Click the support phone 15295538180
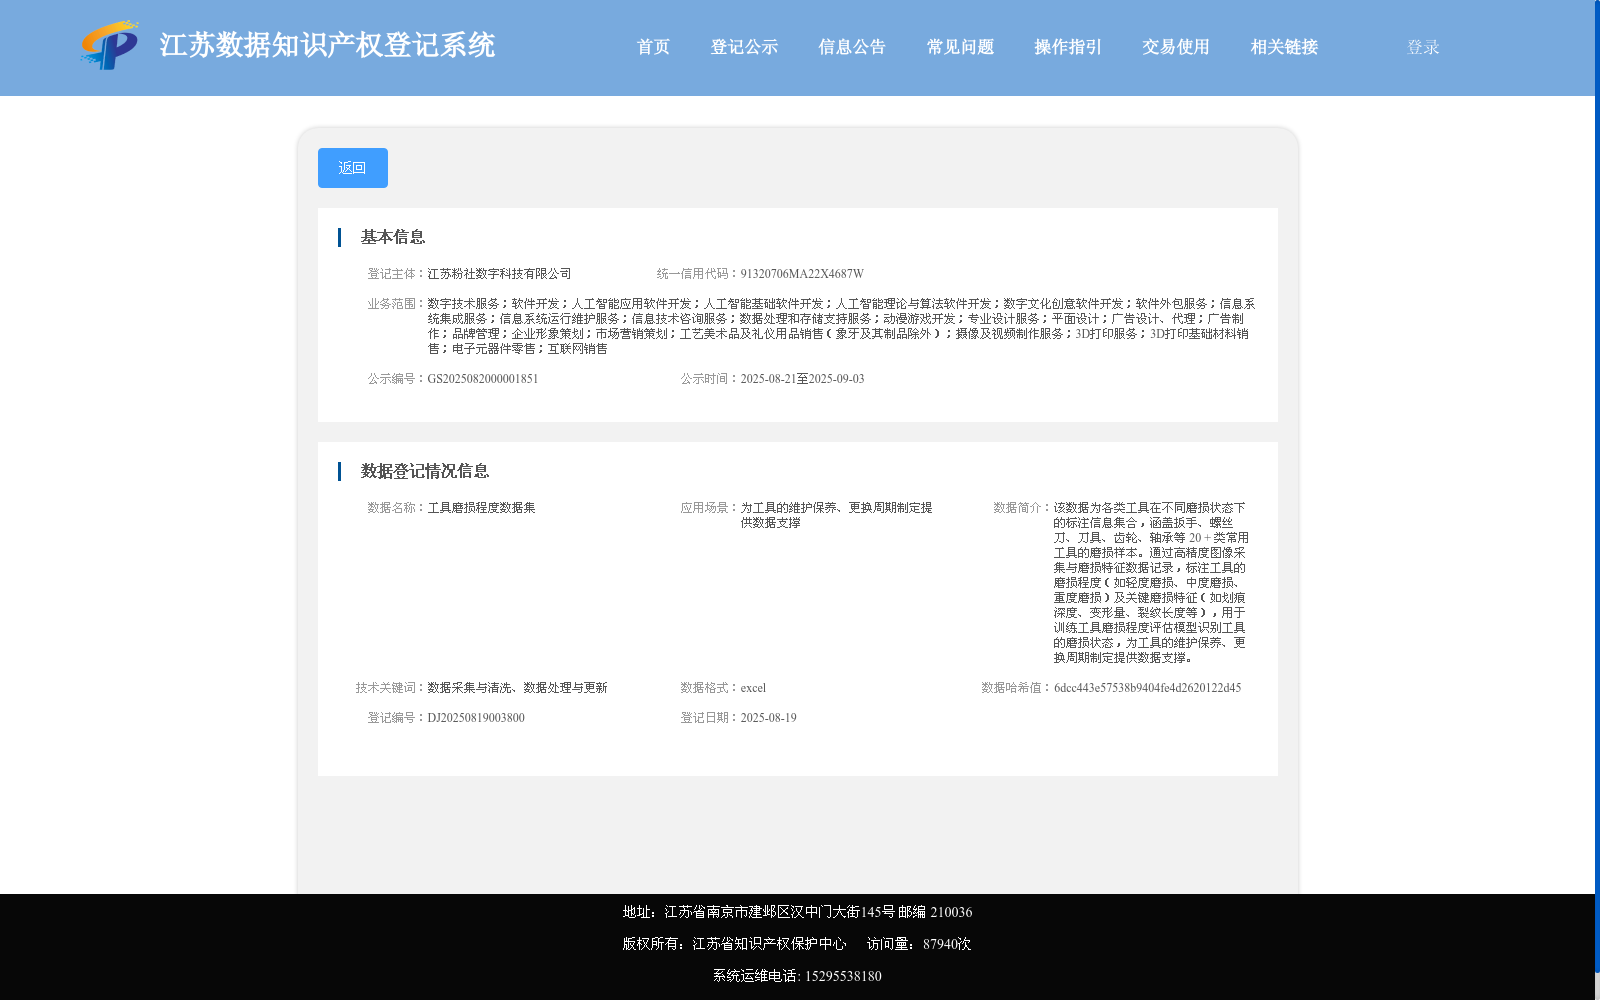The width and height of the screenshot is (1600, 1000). [x=843, y=976]
